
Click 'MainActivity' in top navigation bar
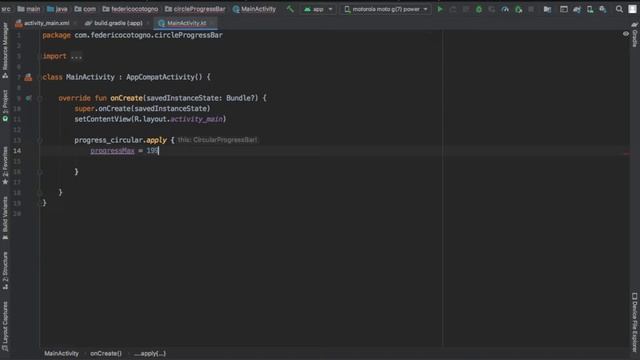(x=254, y=9)
